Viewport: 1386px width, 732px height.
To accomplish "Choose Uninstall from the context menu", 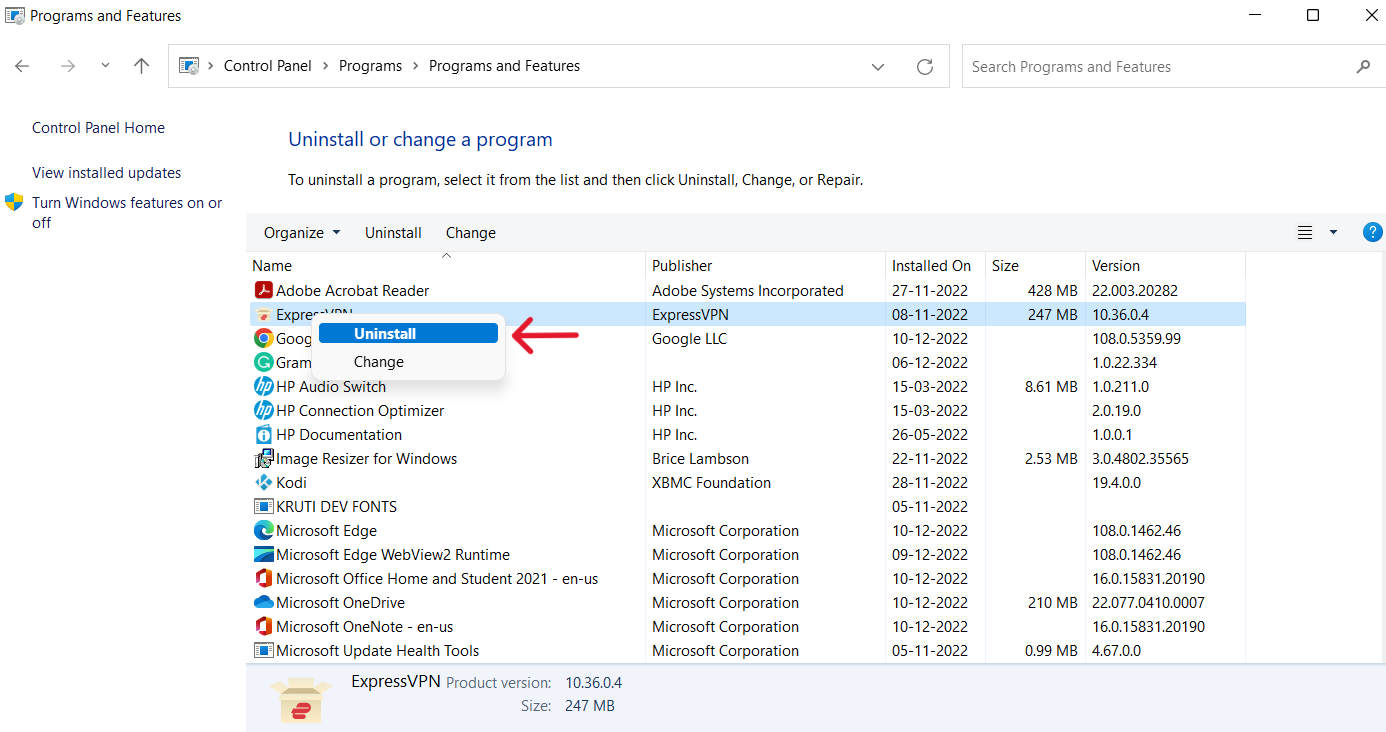I will click(x=408, y=334).
